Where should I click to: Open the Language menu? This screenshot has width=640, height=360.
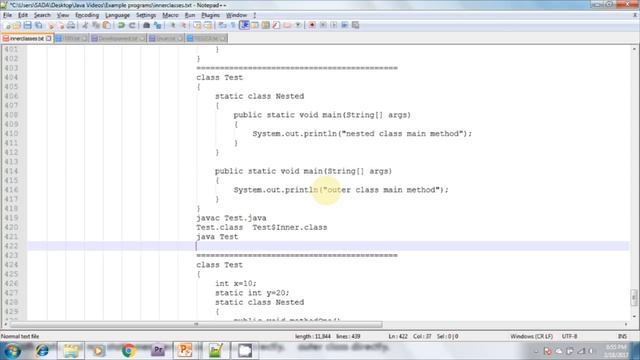click(x=117, y=15)
